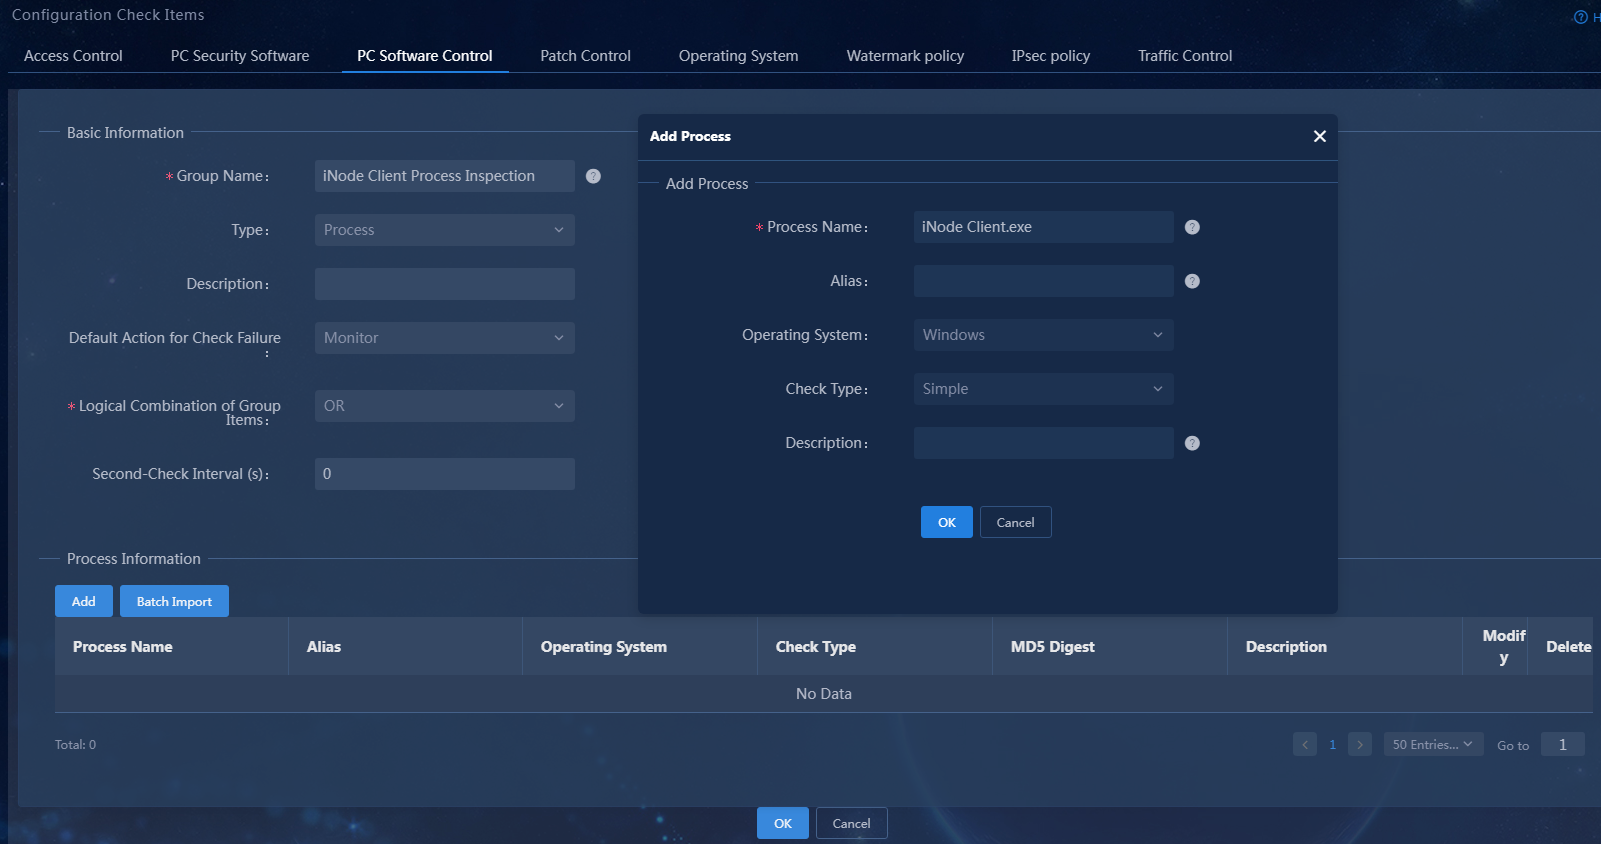This screenshot has height=844, width=1601.
Task: Click OK in Add Process dialog
Action: pyautogui.click(x=947, y=522)
